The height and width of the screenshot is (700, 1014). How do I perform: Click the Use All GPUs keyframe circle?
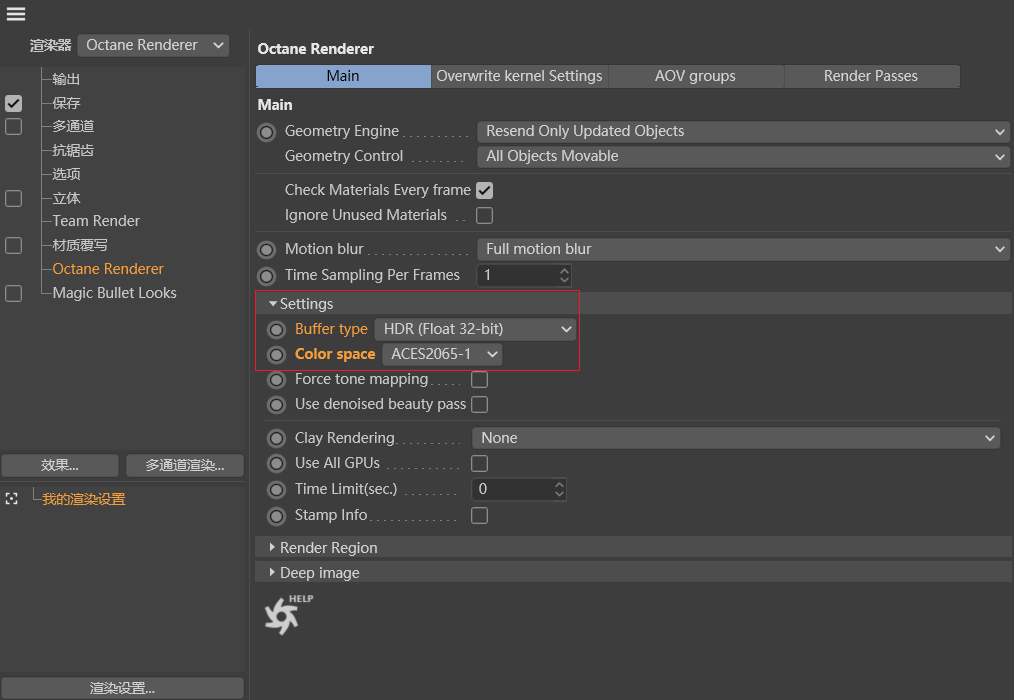point(277,464)
